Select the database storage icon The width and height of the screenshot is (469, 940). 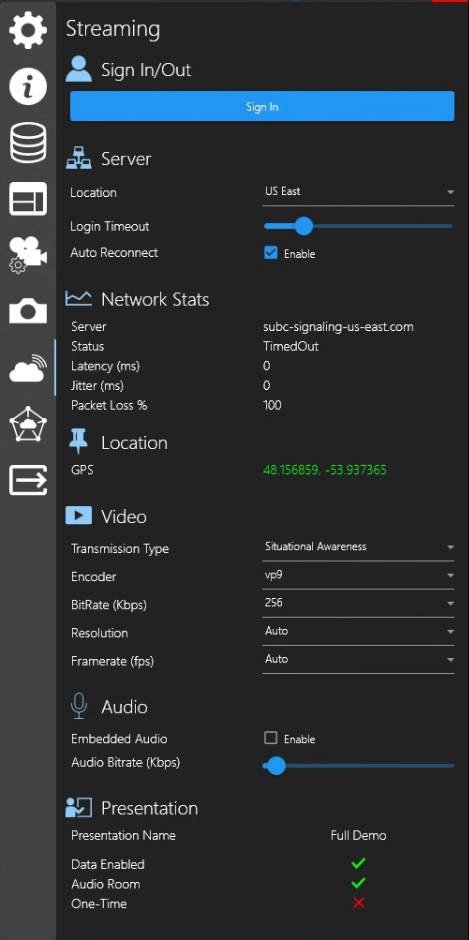pos(28,143)
